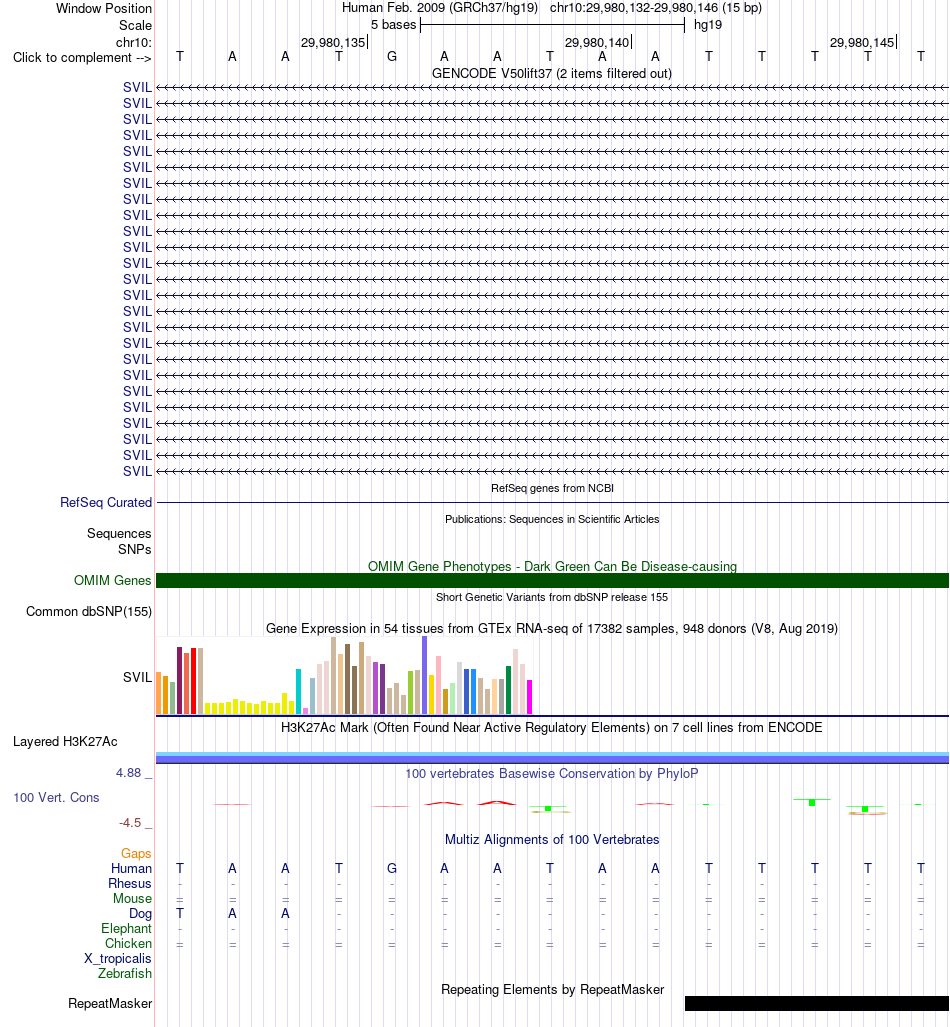This screenshot has height=1027, width=950.
Task: Click the "Common dbSNP(155)" label
Action: [89, 611]
